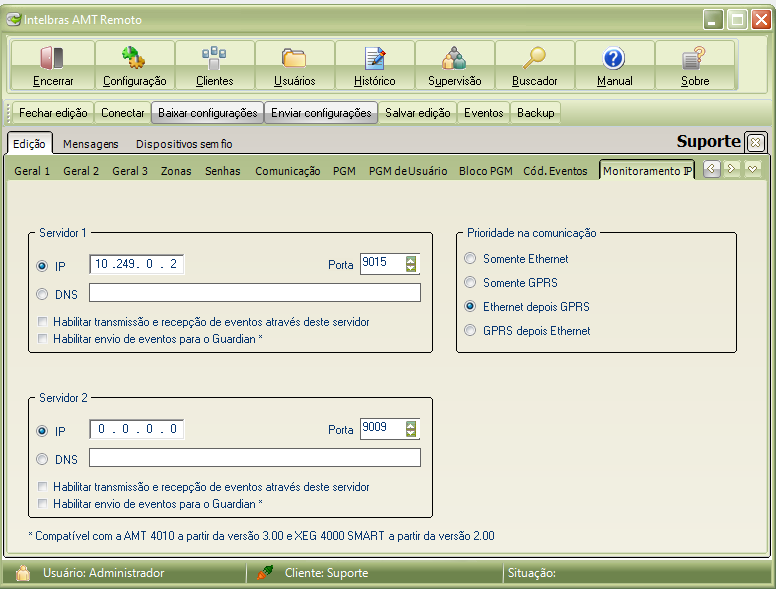Choose Somente Ethernet priority
Screen dimensions: 776x592
[x=470, y=258]
